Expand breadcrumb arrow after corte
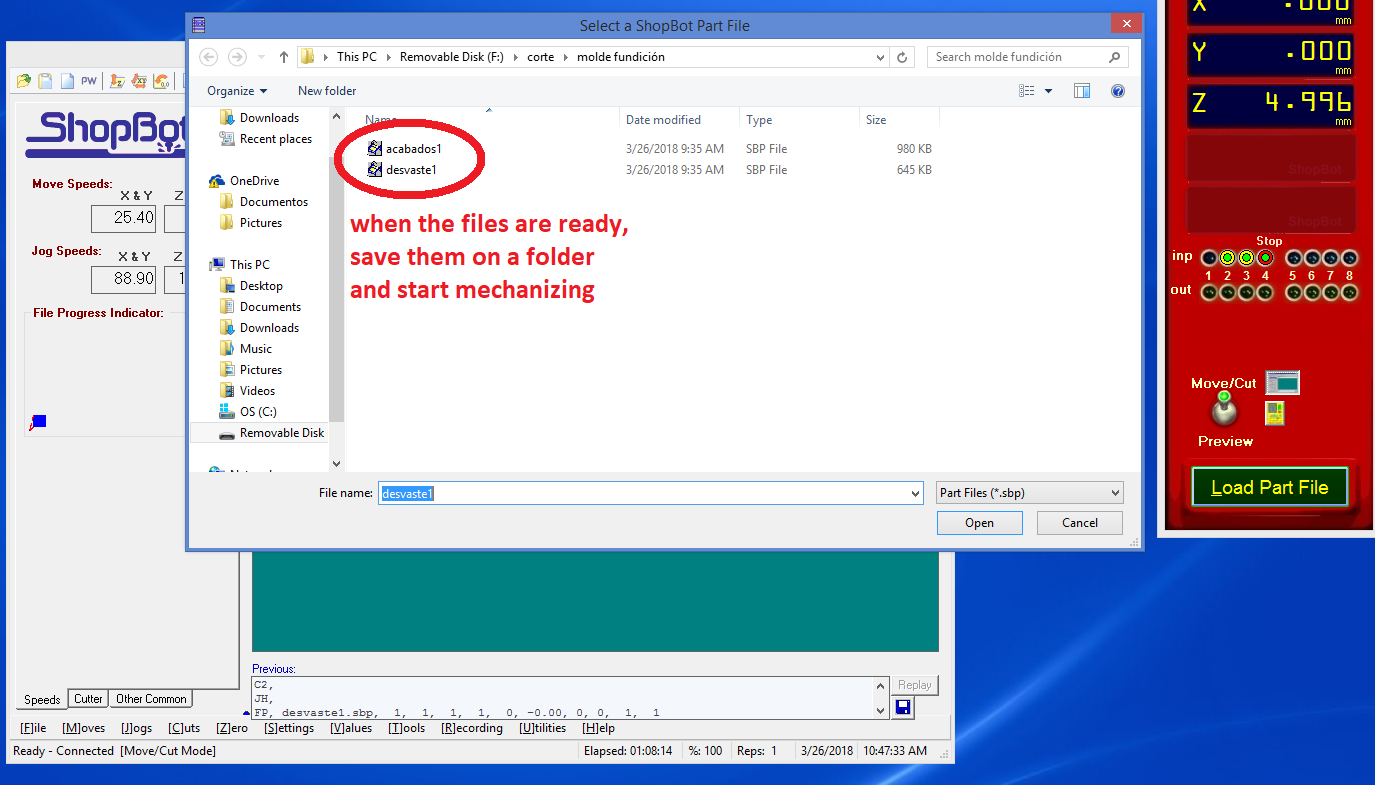 point(566,57)
